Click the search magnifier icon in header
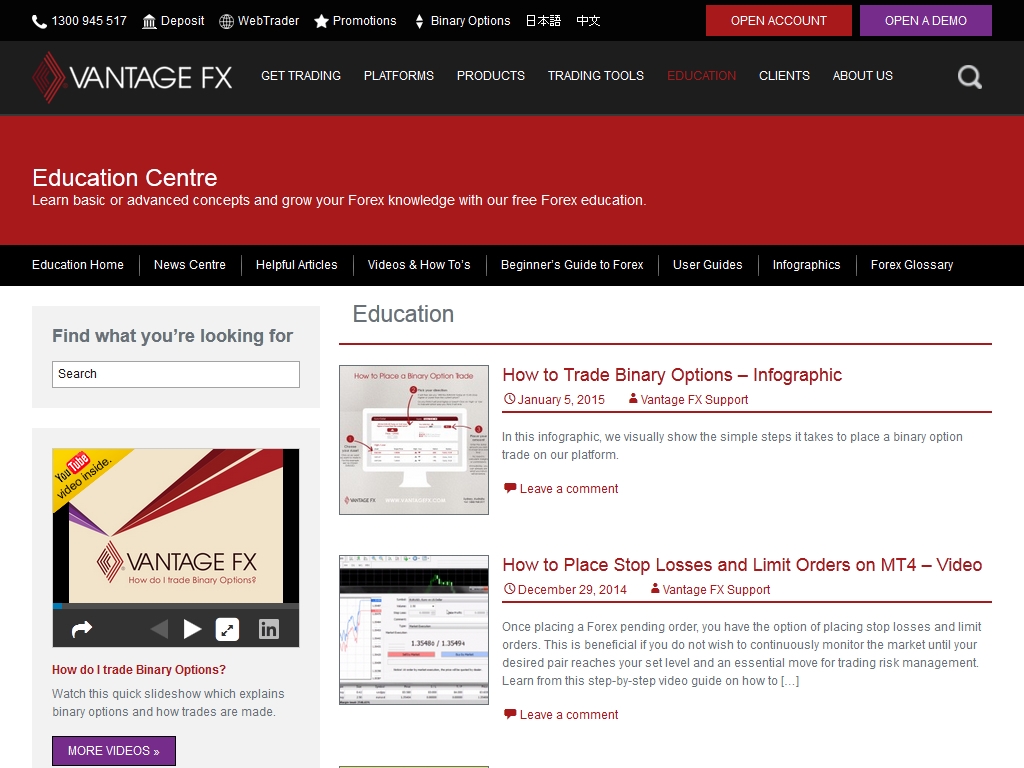 (969, 77)
